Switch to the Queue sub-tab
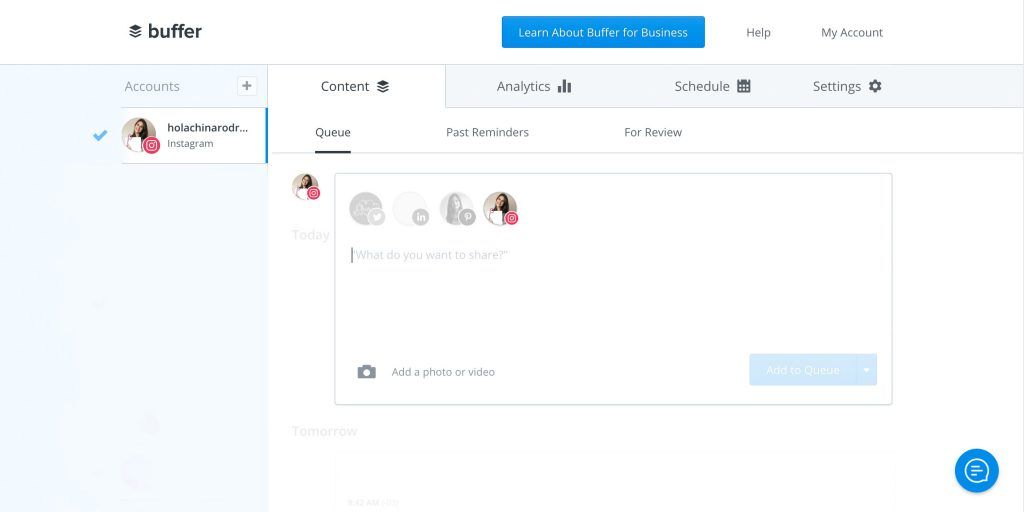Viewport: 1024px width, 512px height. 333,133
